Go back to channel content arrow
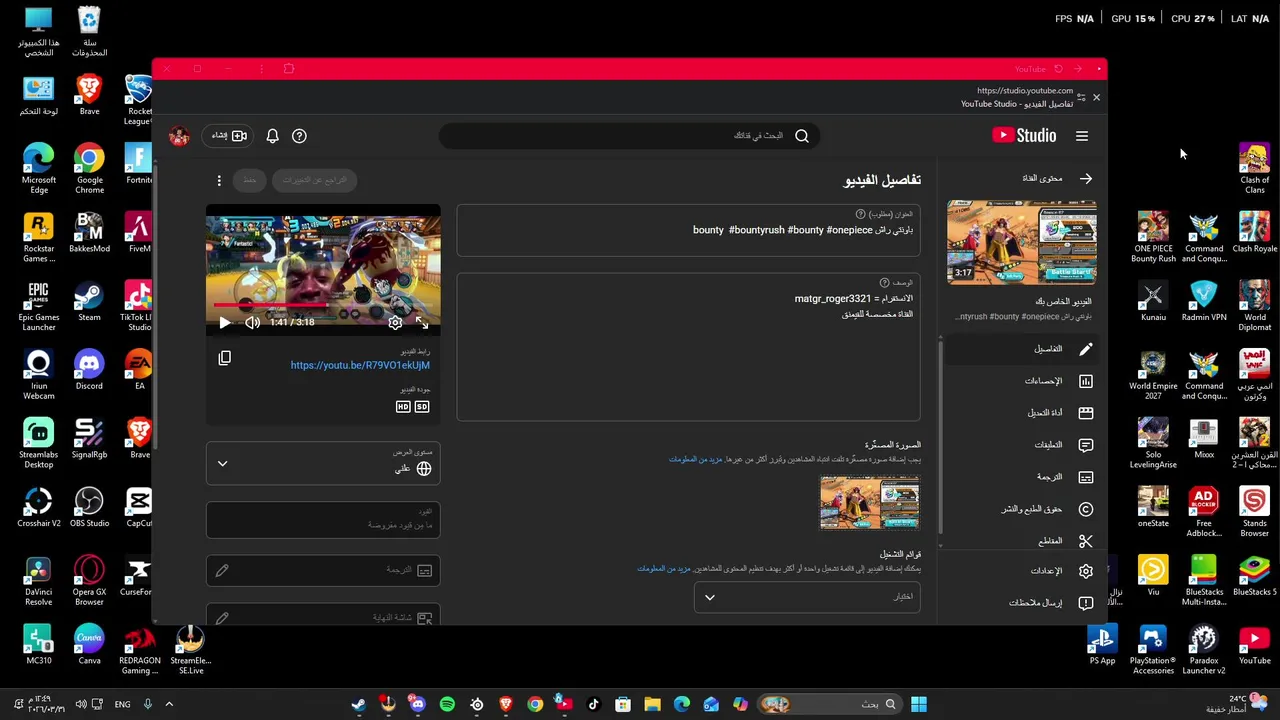 click(1086, 178)
